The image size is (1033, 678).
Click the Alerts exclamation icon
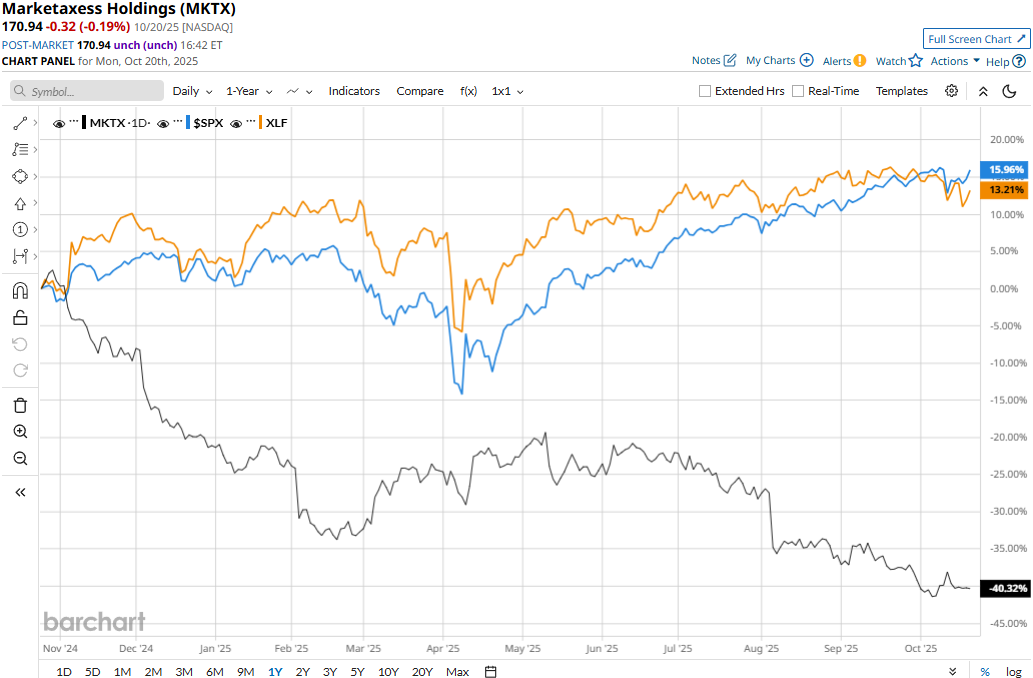pyautogui.click(x=860, y=61)
